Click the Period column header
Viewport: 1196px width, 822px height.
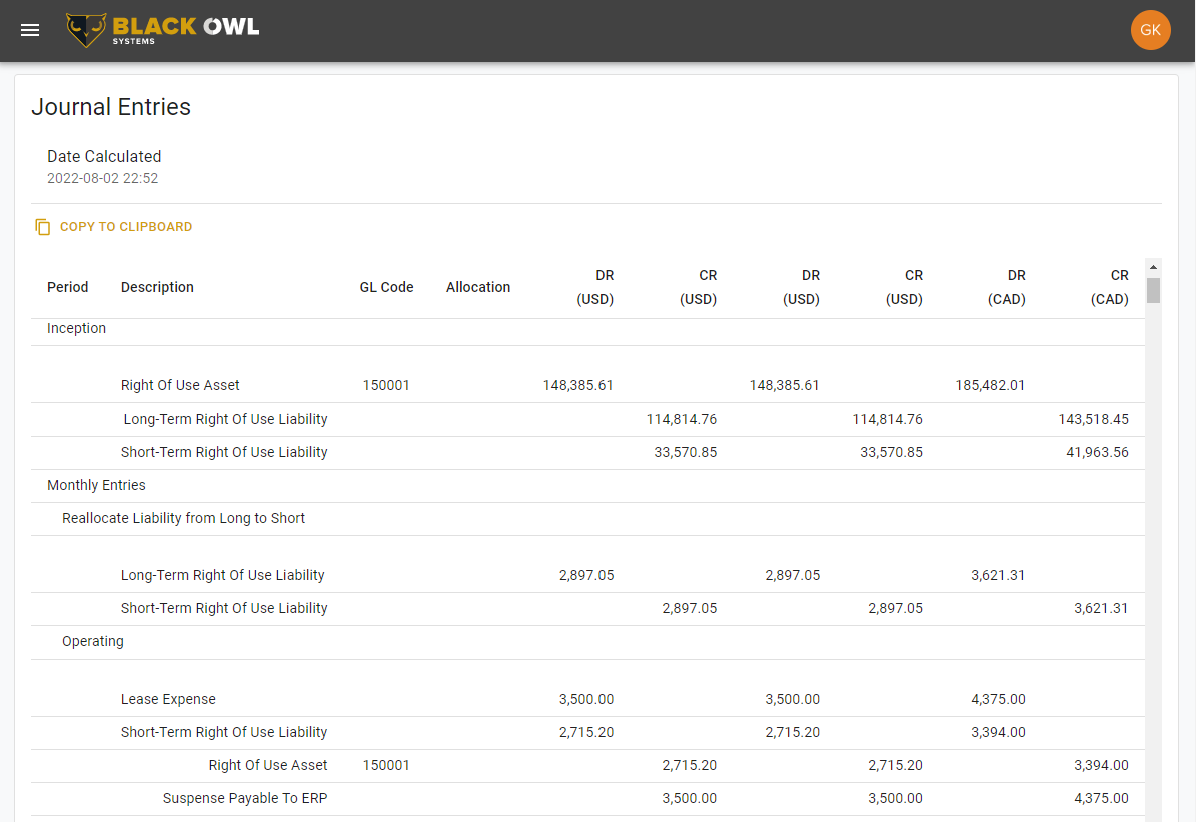tap(67, 287)
